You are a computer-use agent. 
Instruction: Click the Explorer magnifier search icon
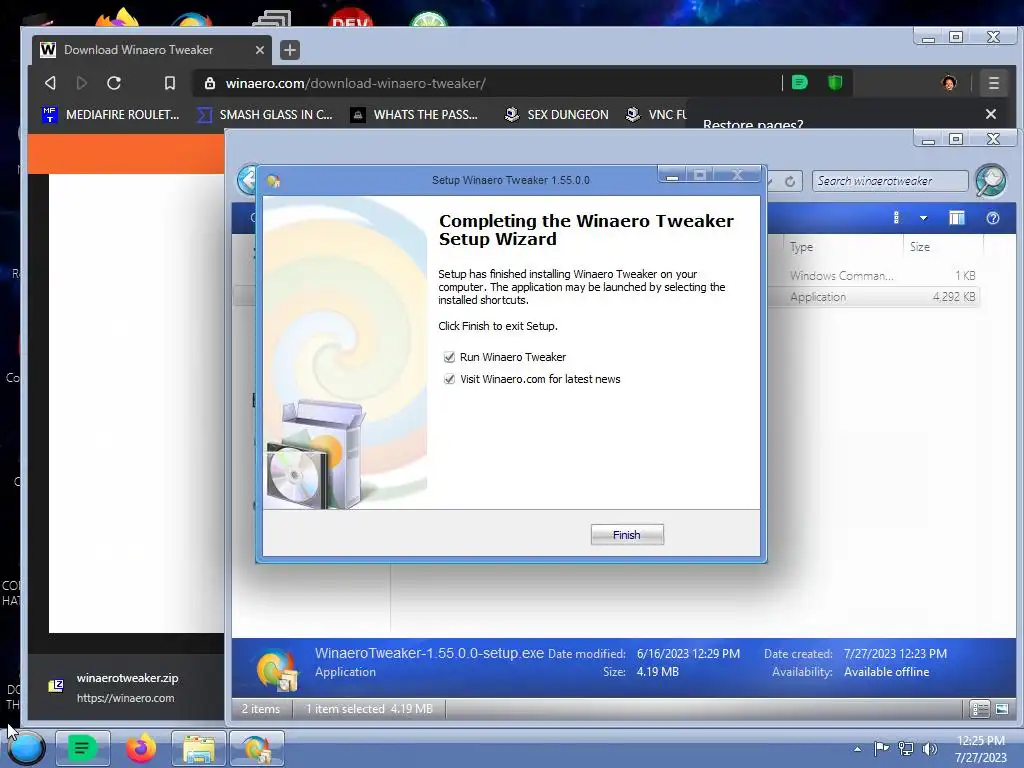tap(991, 180)
